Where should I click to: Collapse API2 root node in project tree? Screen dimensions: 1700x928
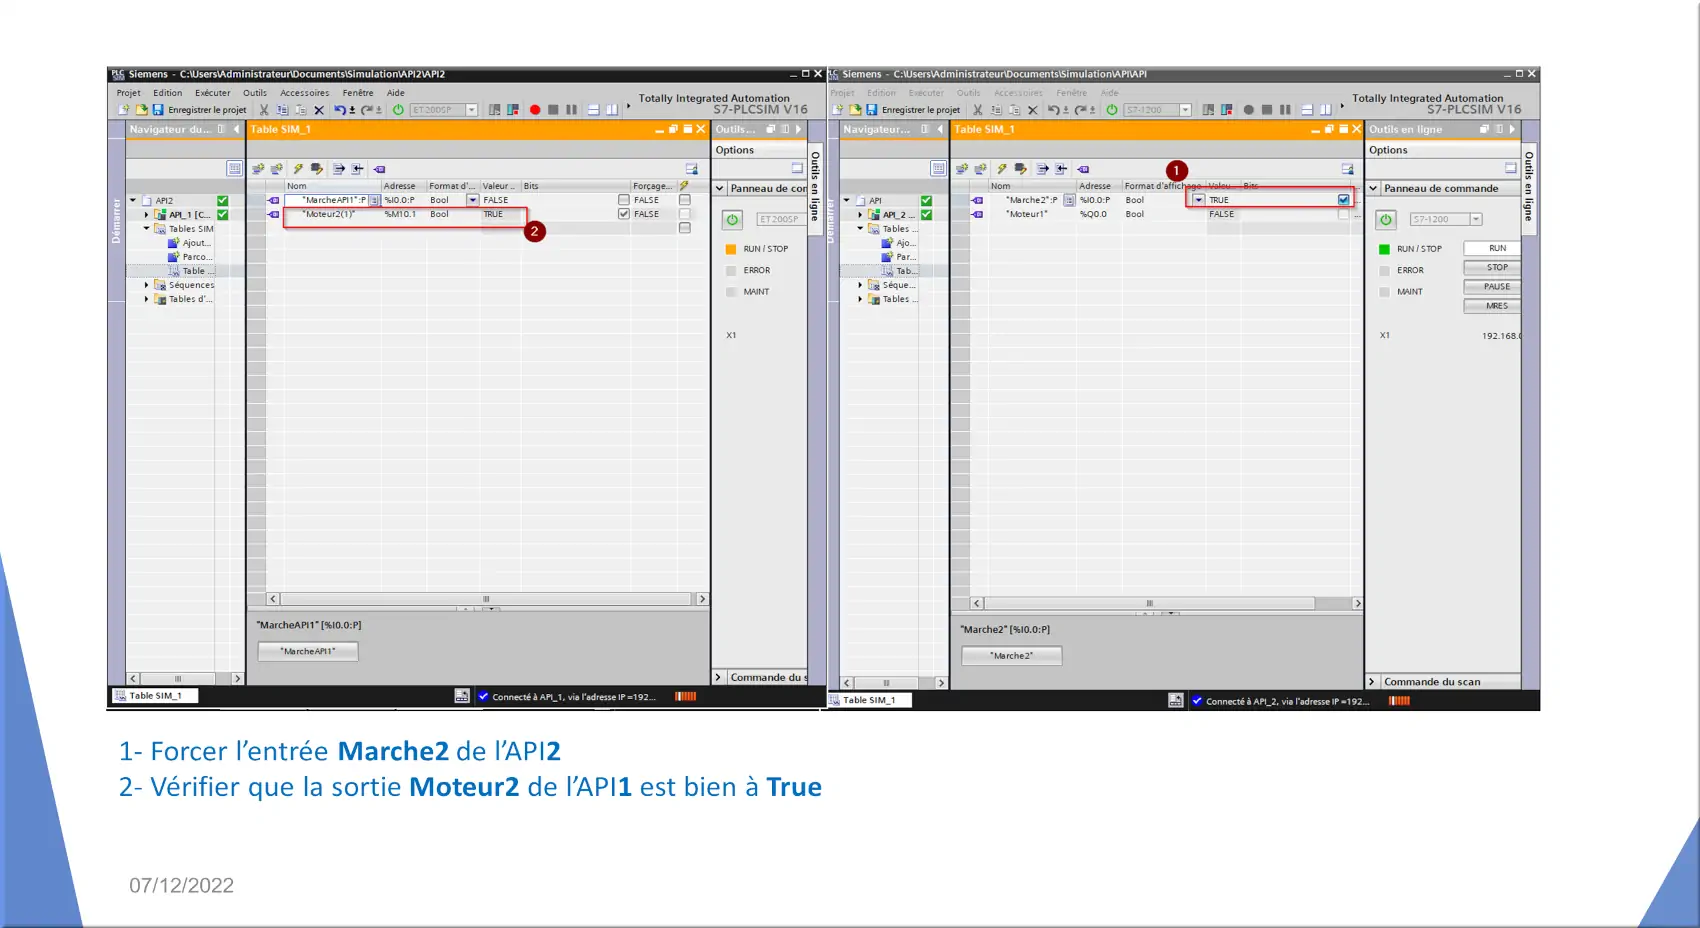tap(133, 200)
